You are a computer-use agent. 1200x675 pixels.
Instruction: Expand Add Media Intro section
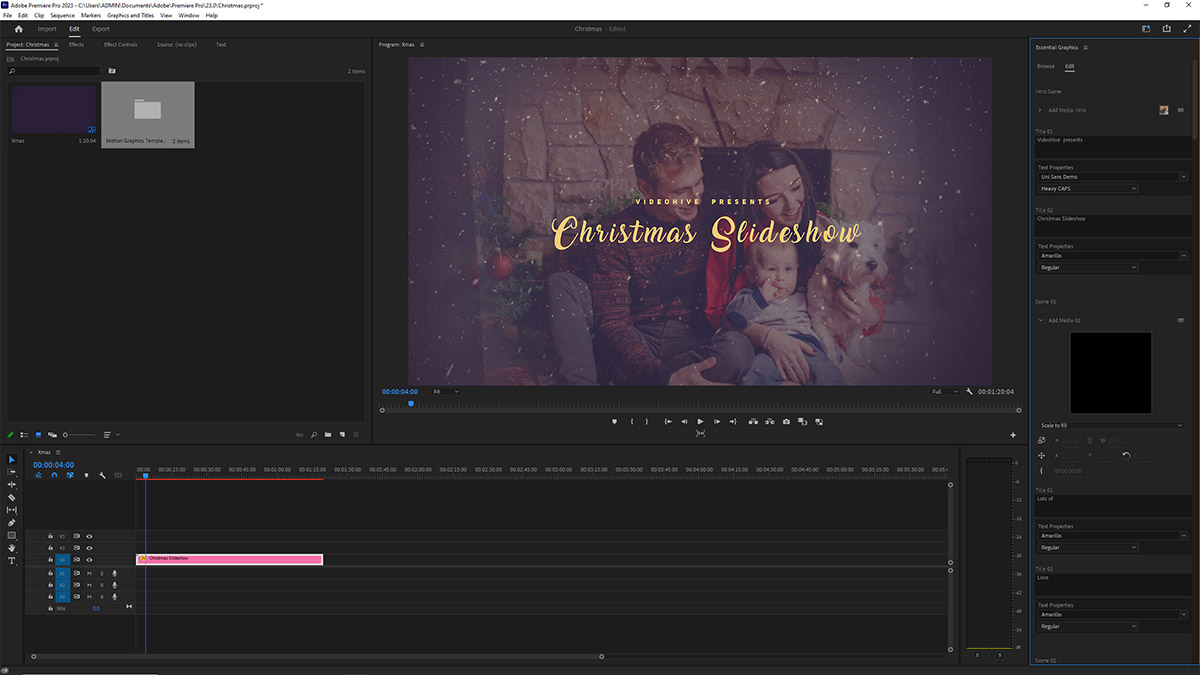tap(1040, 110)
